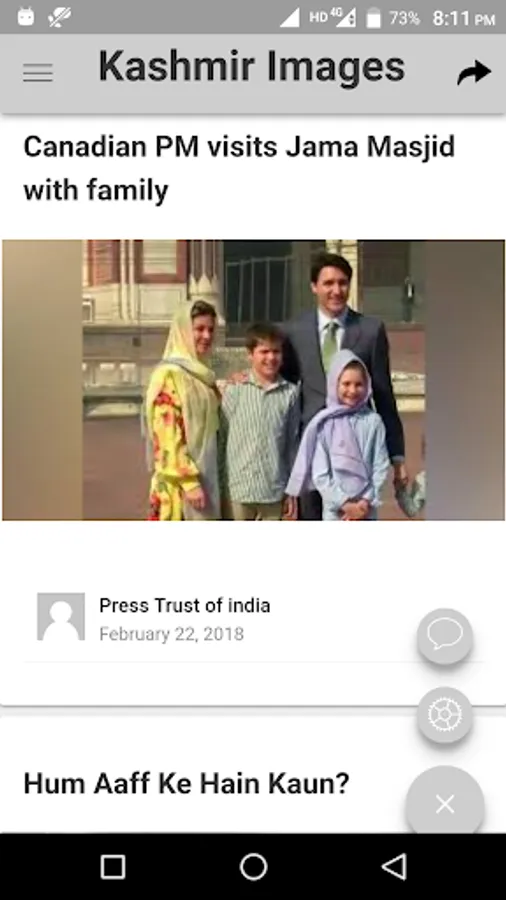Tap the share arrow icon
Screen dimensions: 506x900
[x=474, y=73]
